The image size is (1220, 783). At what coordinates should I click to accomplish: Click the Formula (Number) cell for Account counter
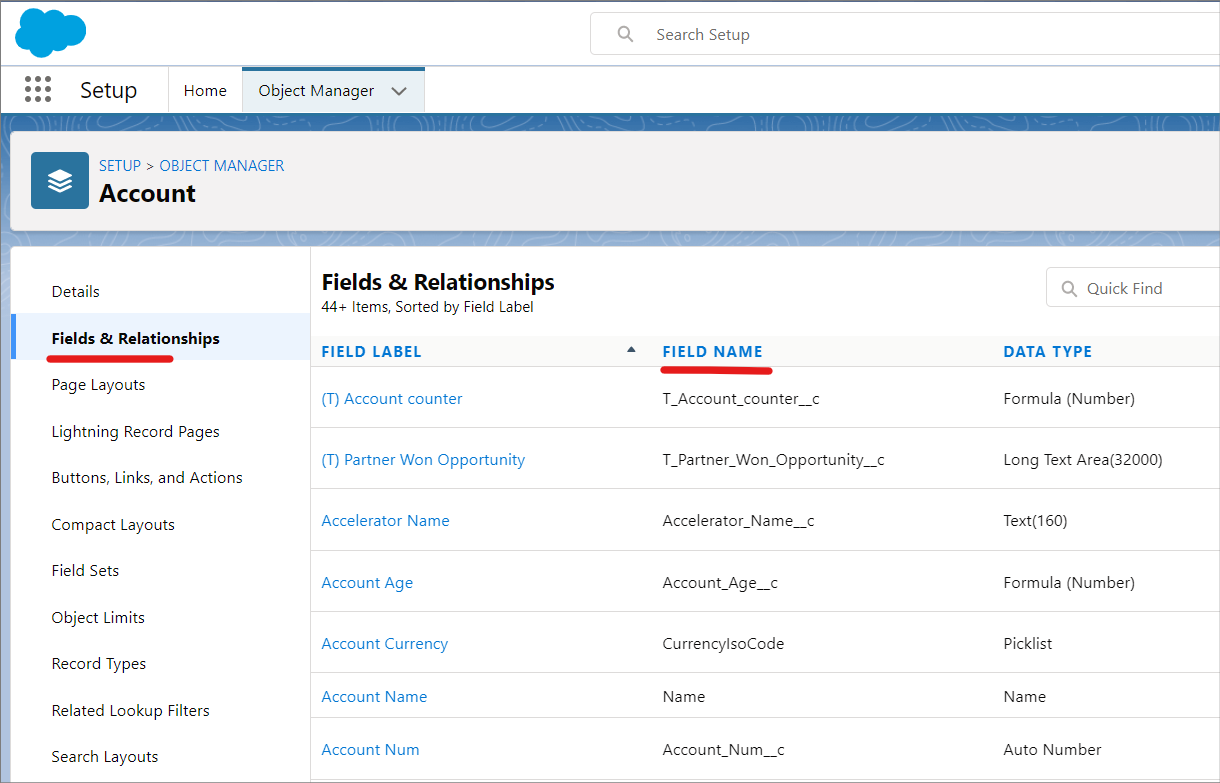1069,399
